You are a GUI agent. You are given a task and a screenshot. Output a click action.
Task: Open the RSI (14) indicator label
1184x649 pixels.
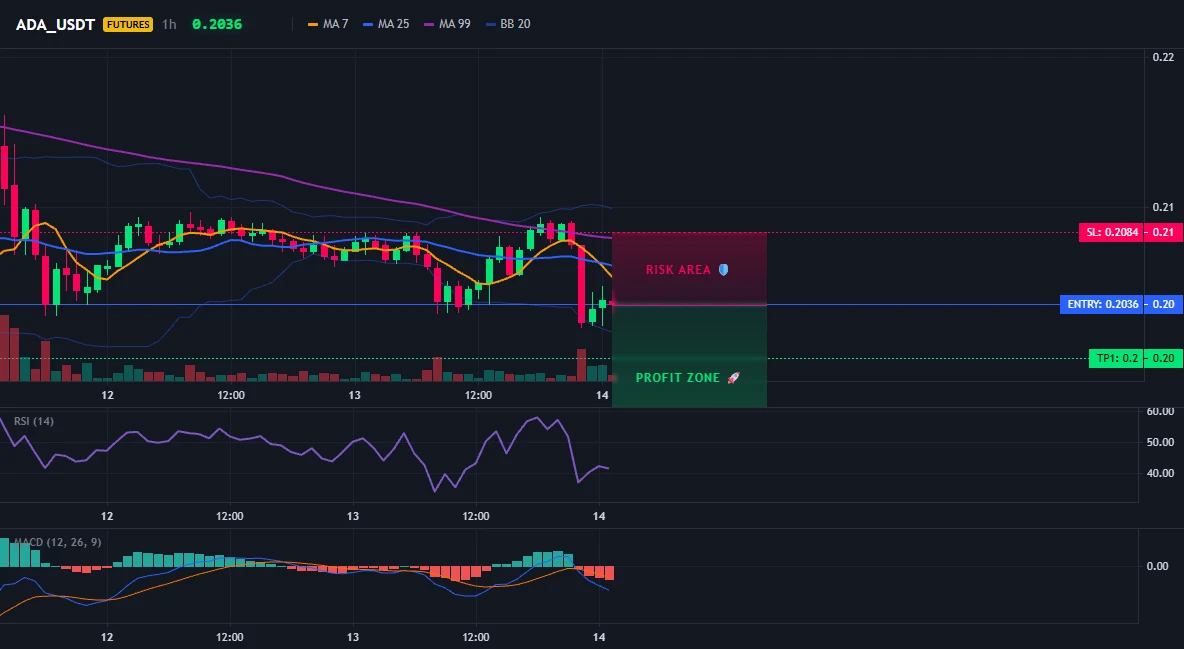tap(34, 422)
